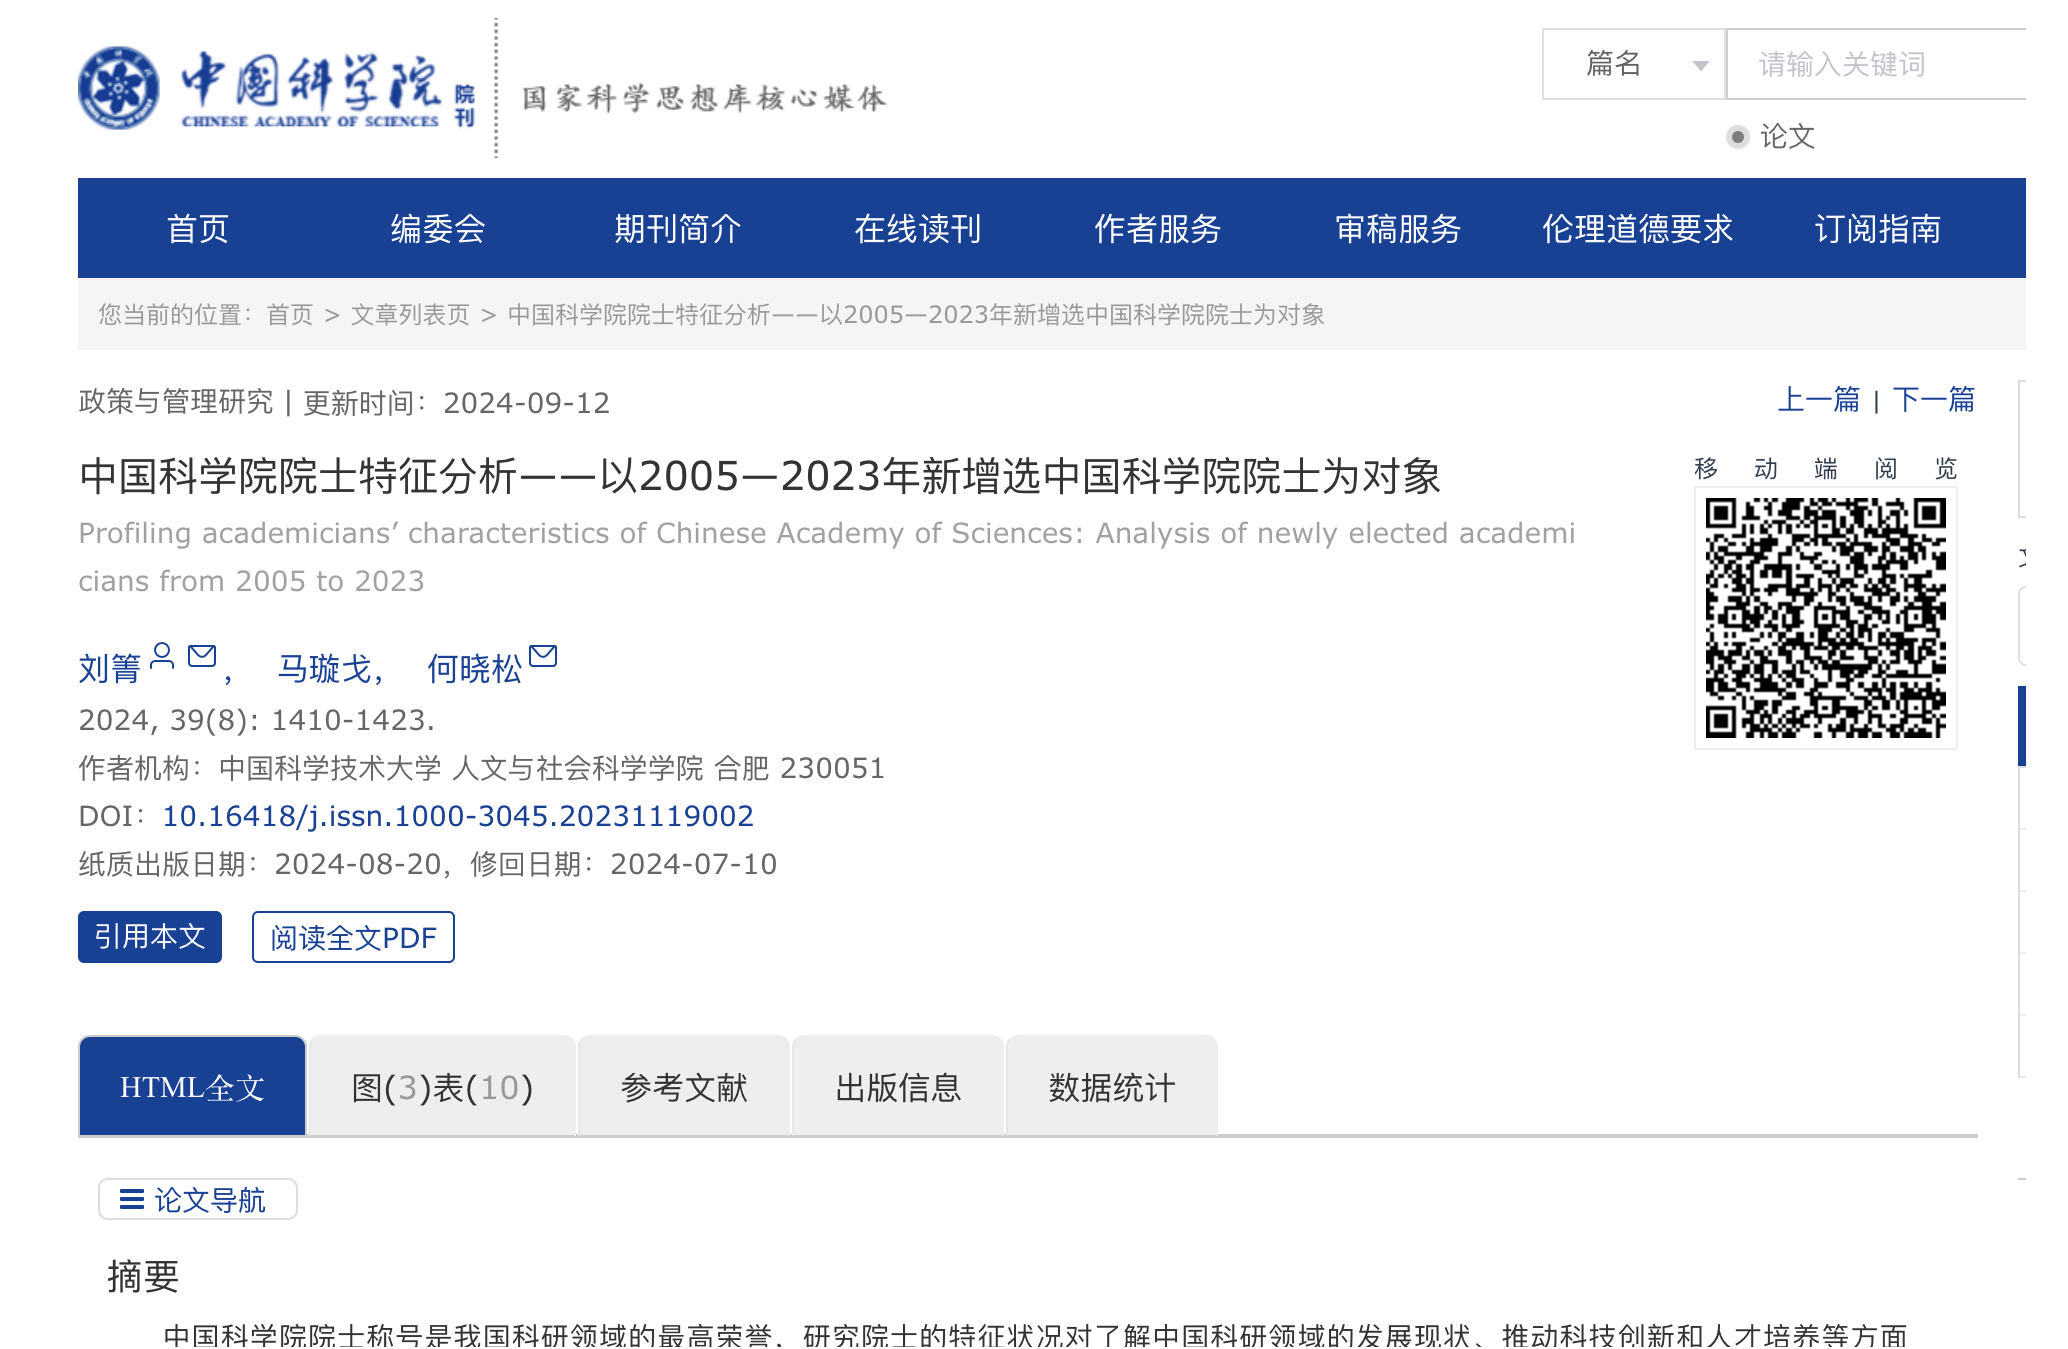The image size is (2068, 1349).
Task: Open the 订阅指南 menu item
Action: click(x=1878, y=229)
